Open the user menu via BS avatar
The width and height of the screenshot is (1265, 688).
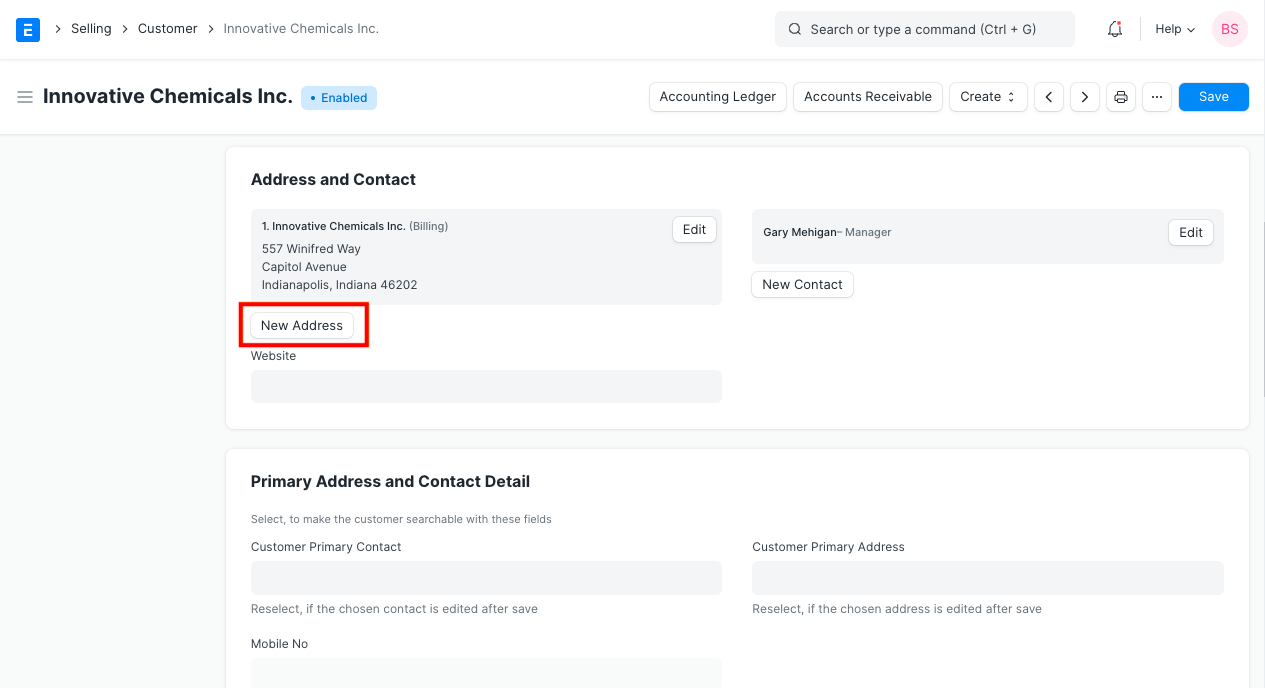click(x=1229, y=29)
